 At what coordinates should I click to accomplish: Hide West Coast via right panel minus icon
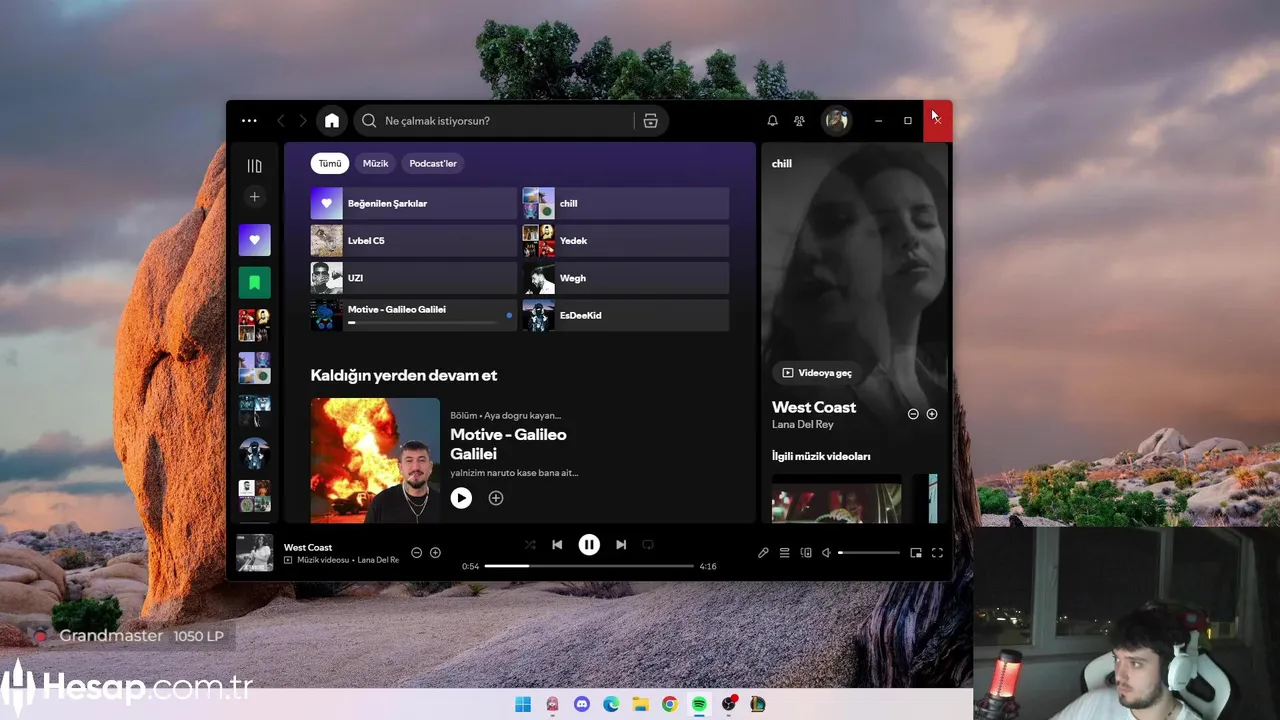(913, 414)
